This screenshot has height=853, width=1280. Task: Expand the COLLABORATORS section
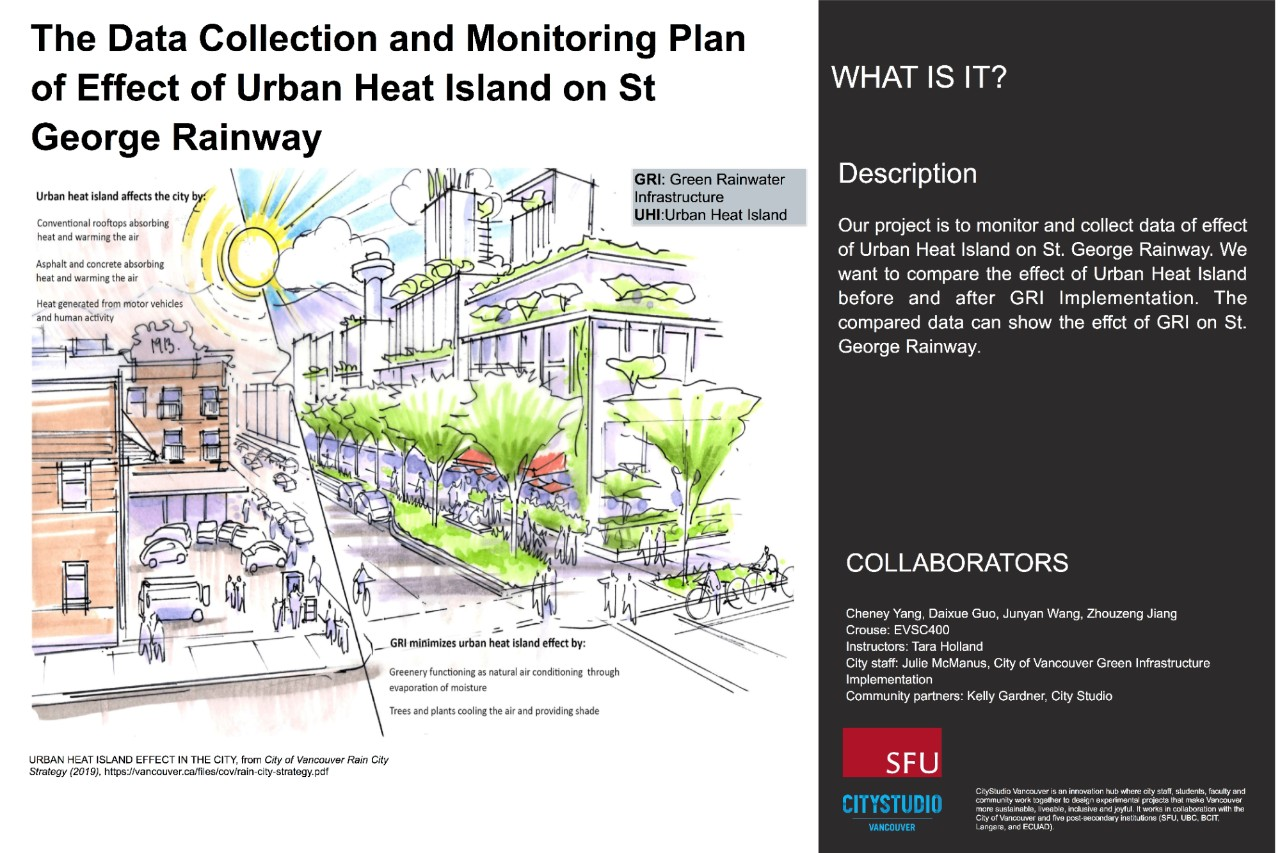pos(957,563)
